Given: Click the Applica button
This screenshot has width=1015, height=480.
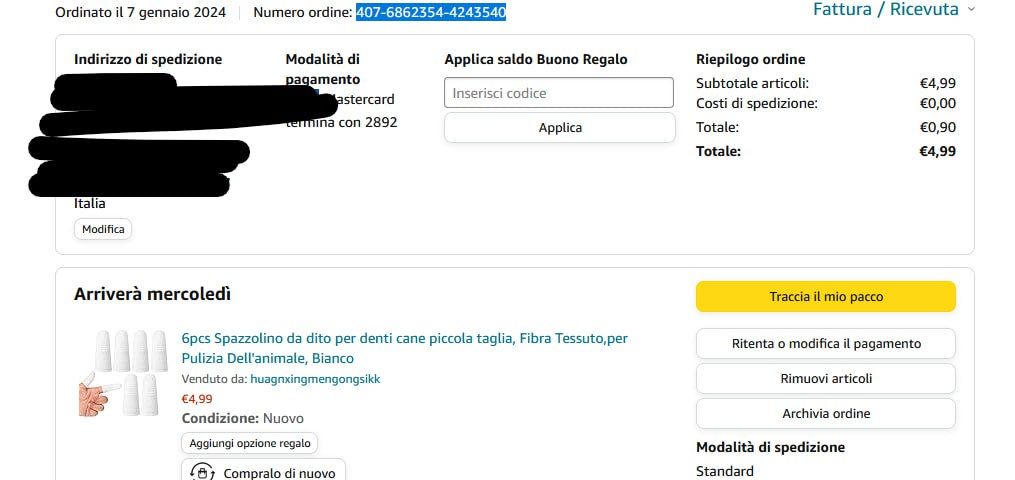Looking at the screenshot, I should click(560, 127).
